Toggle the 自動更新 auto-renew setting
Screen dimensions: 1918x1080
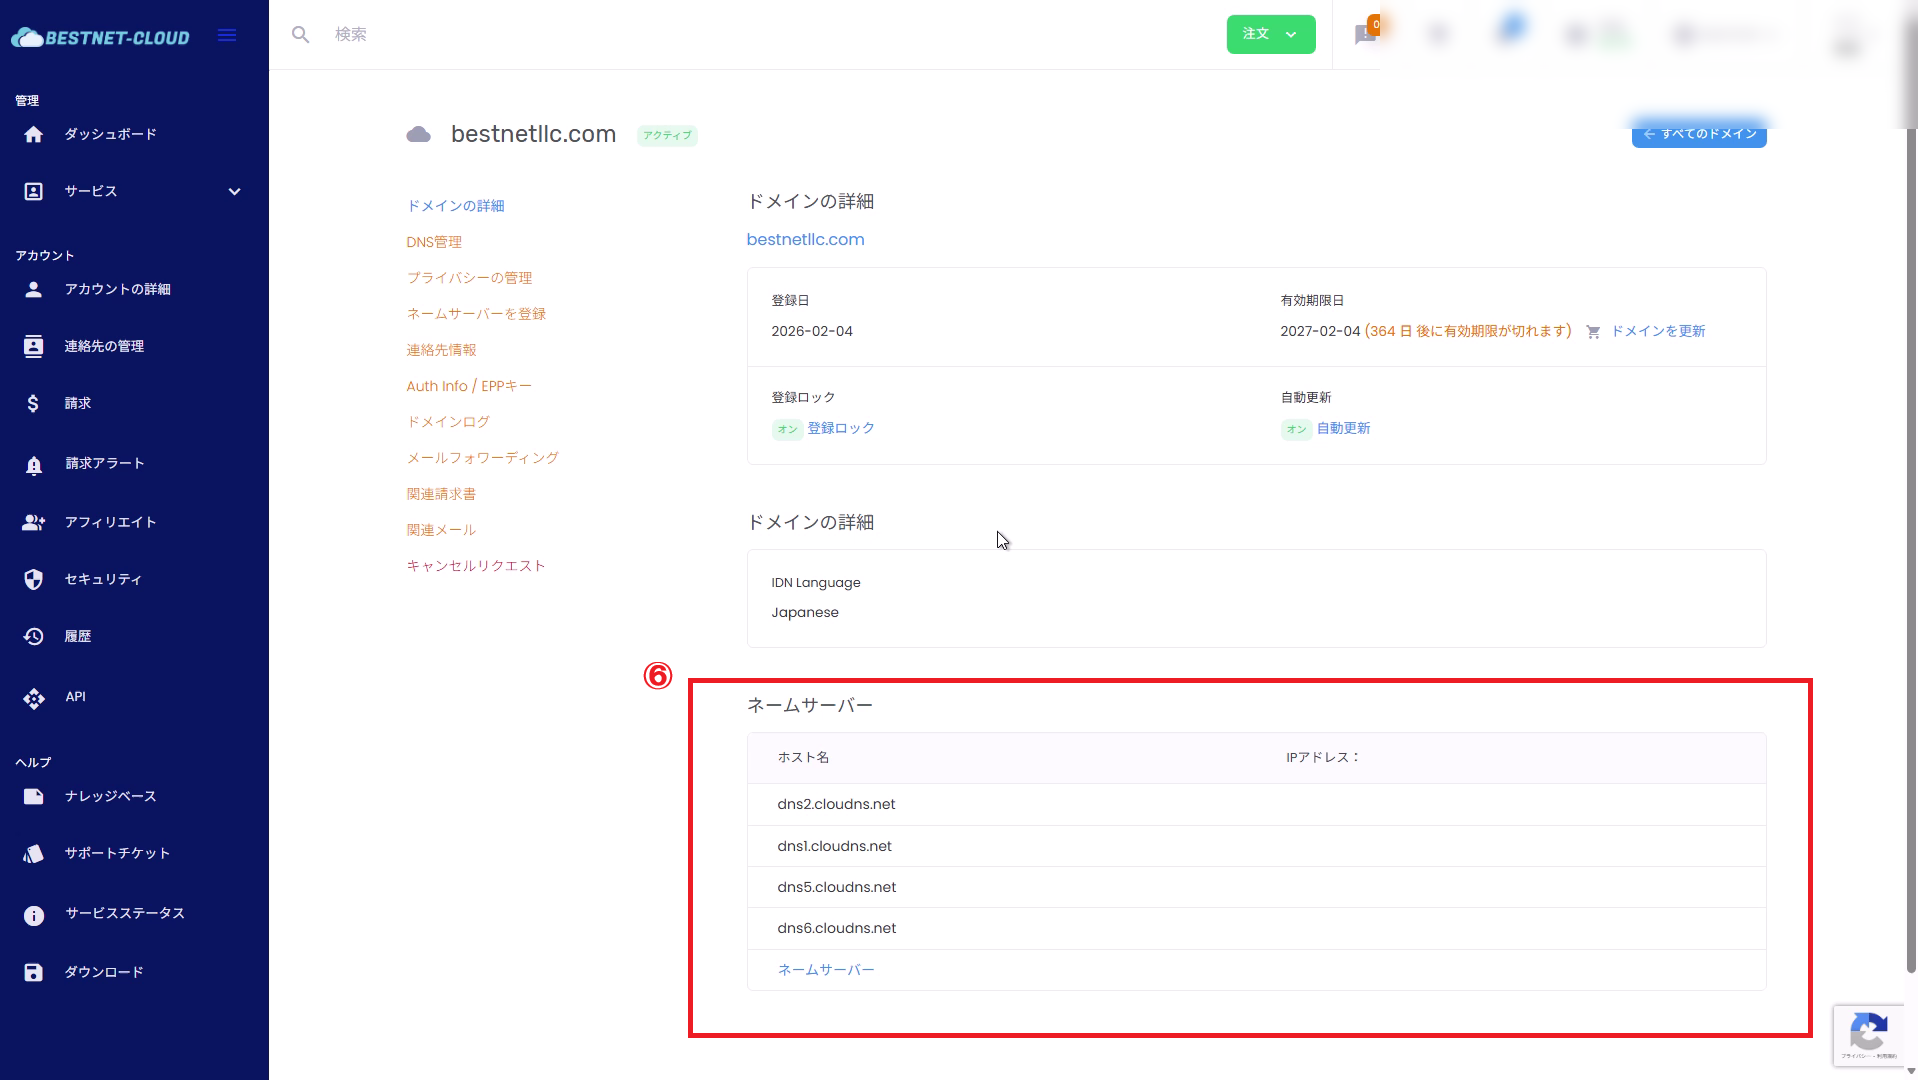pos(1342,428)
